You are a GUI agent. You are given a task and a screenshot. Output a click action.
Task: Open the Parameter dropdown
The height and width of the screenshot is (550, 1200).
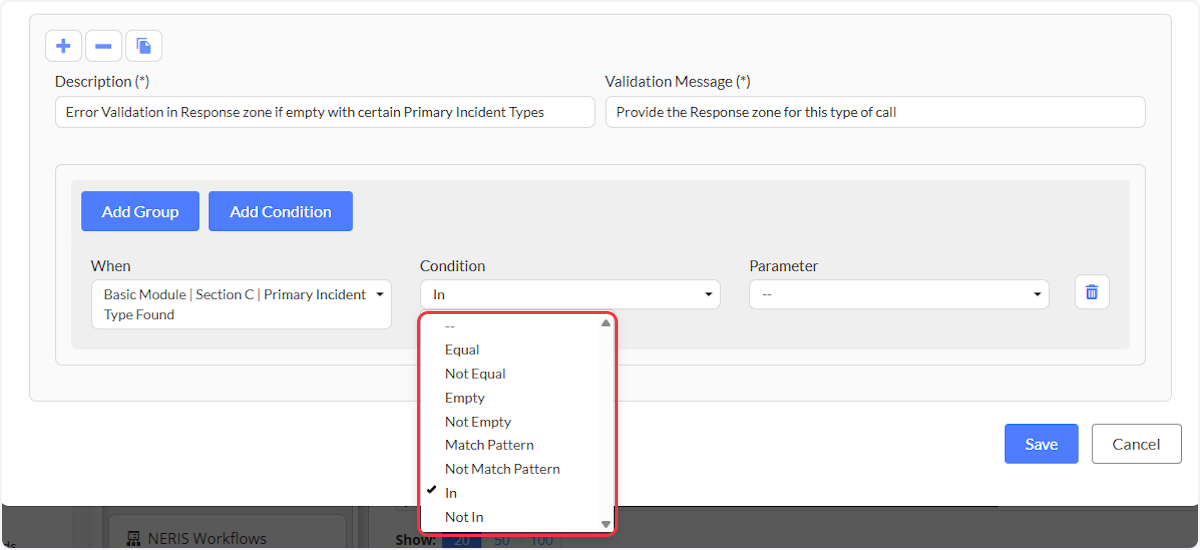point(899,294)
